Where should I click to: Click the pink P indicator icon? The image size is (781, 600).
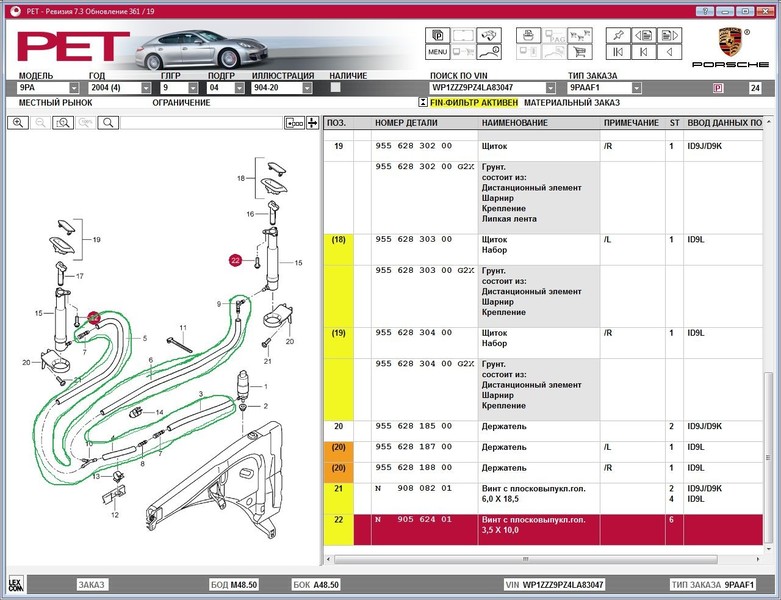pos(718,88)
